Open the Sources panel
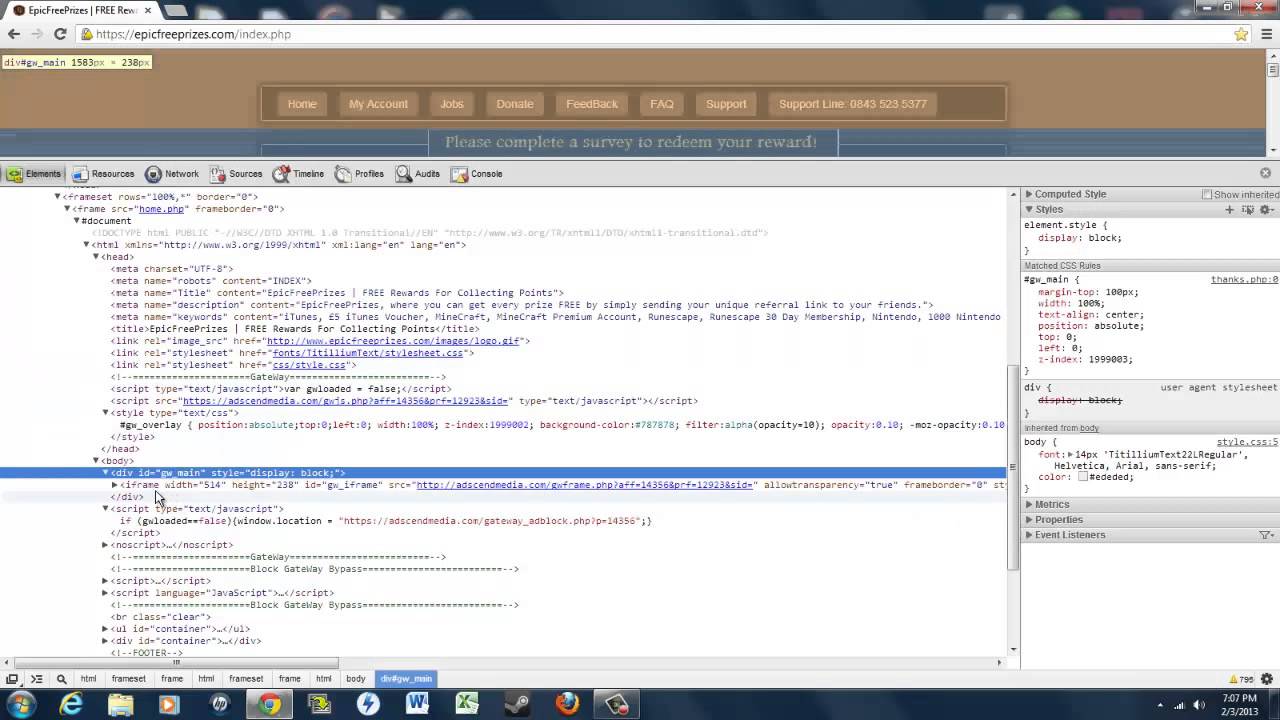 pos(235,174)
